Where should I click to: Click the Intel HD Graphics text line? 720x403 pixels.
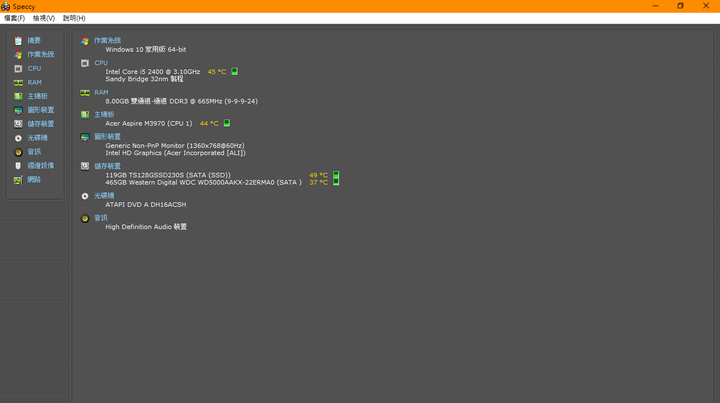[175, 153]
